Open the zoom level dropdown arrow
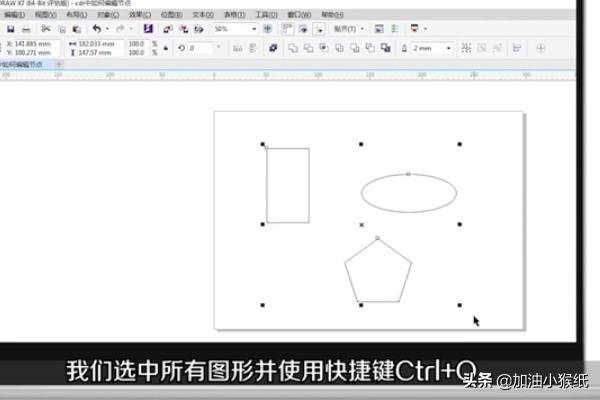The image size is (600, 400). click(x=254, y=29)
